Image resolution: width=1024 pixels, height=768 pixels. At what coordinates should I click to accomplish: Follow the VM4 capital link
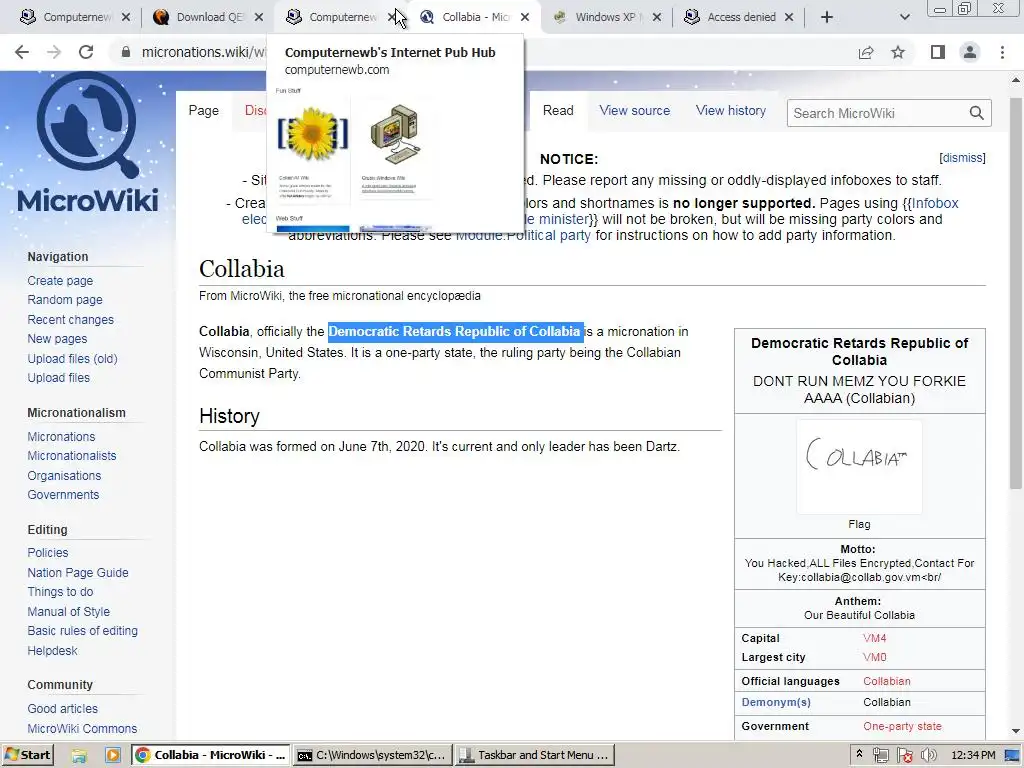point(874,638)
